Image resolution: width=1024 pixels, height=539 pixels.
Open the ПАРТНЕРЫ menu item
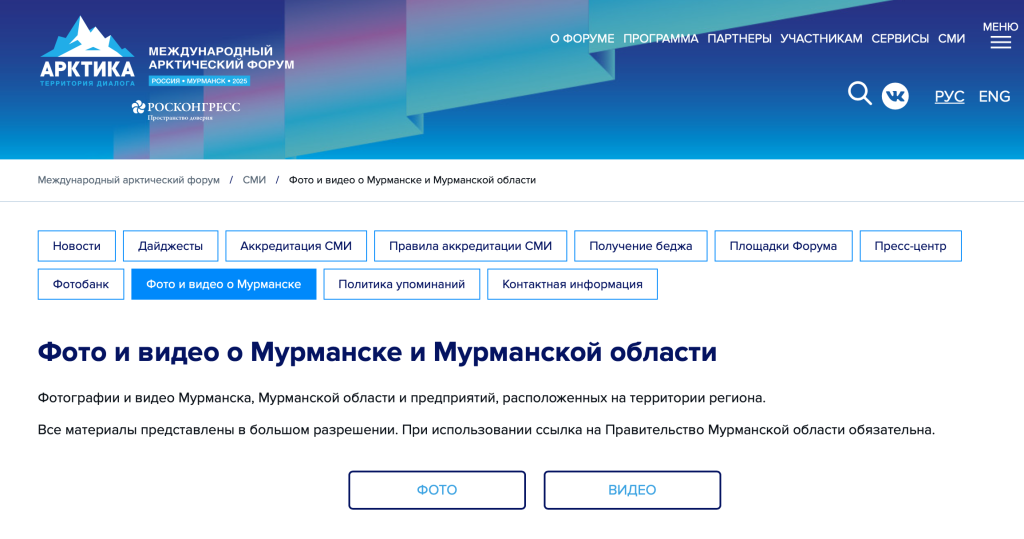click(x=739, y=39)
